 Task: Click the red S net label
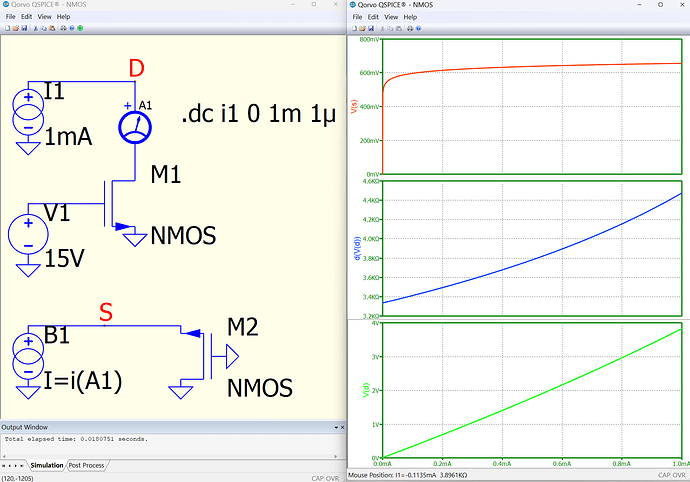click(x=106, y=312)
